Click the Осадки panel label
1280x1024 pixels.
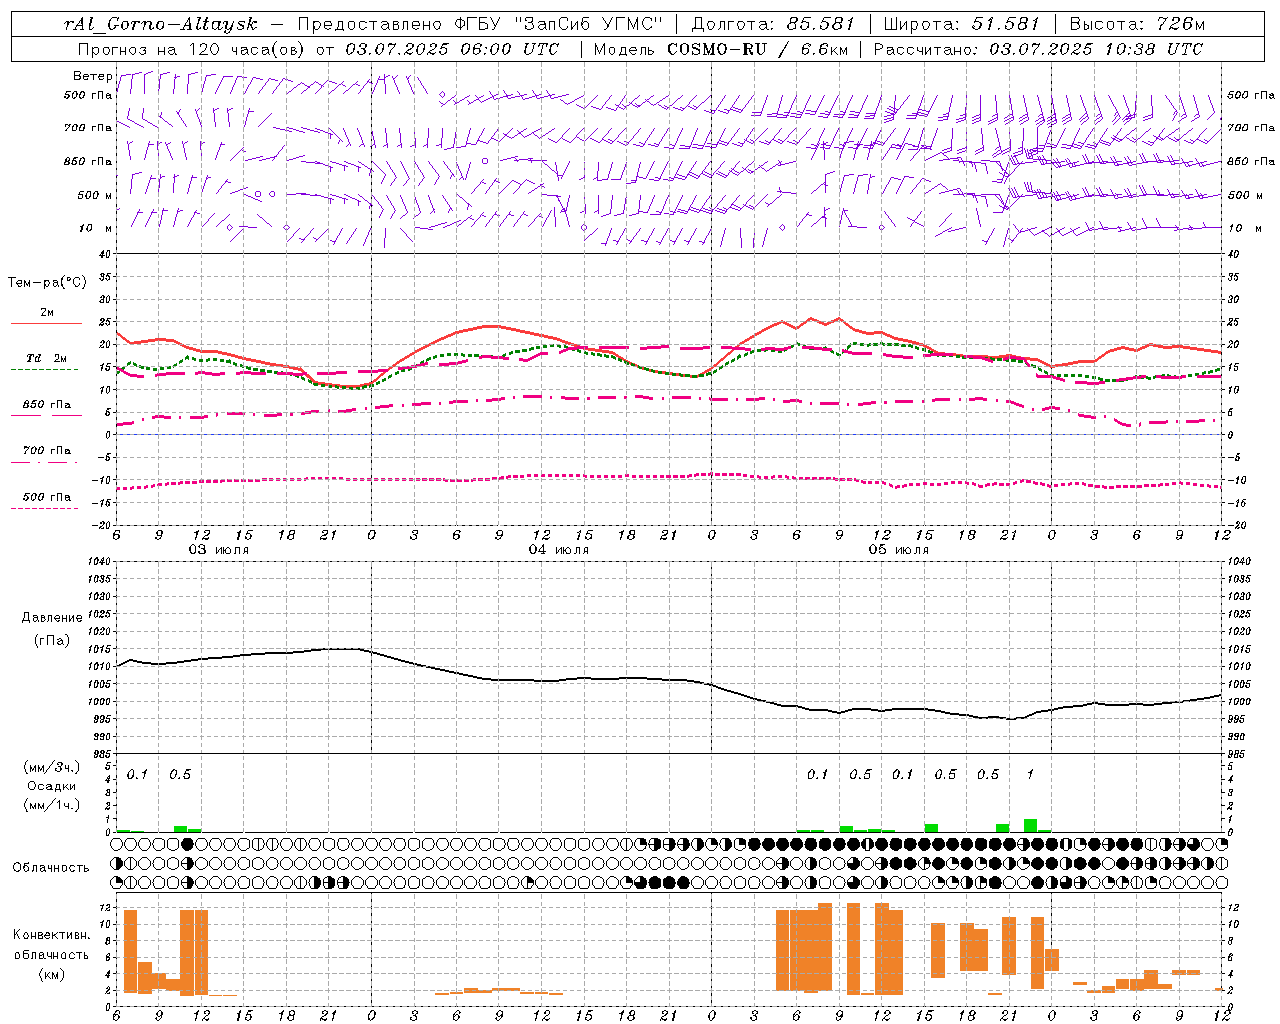[x=52, y=786]
